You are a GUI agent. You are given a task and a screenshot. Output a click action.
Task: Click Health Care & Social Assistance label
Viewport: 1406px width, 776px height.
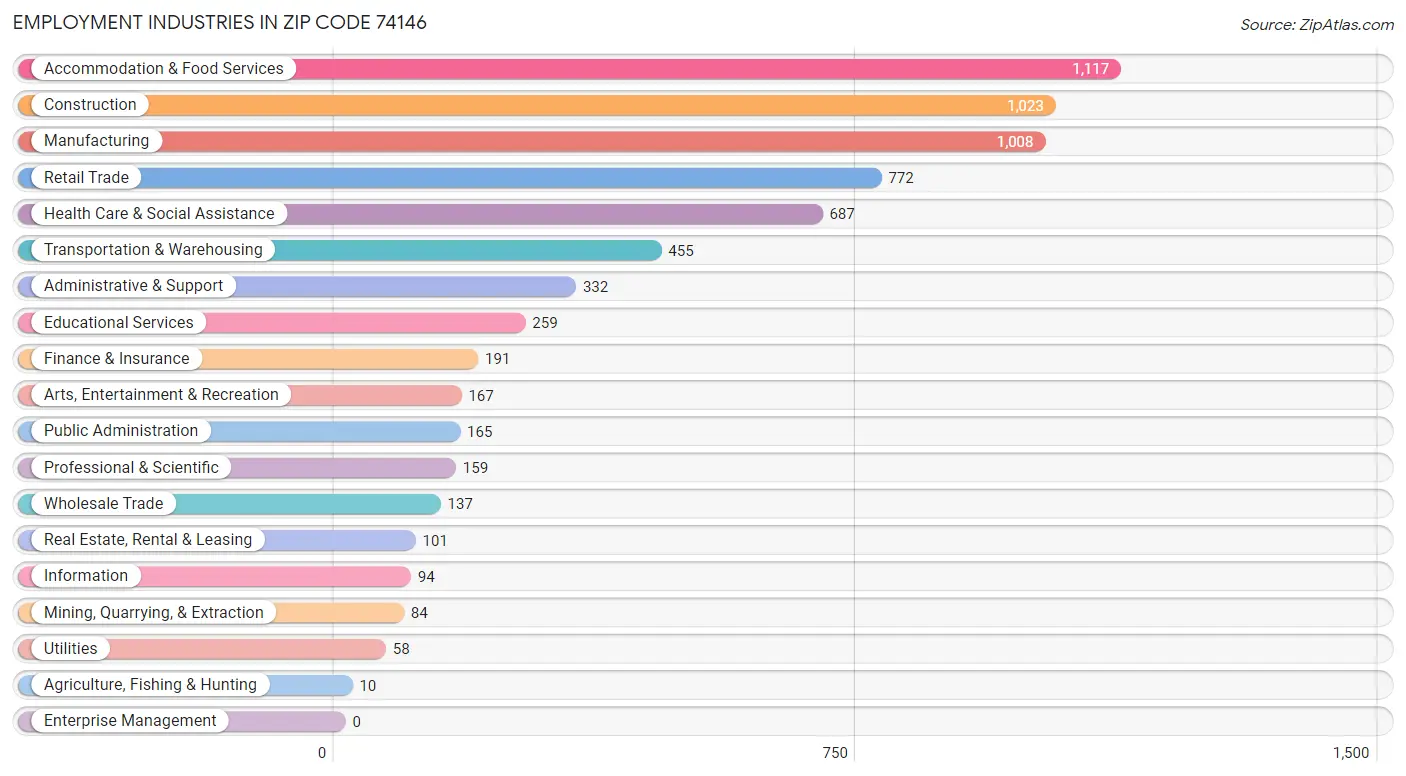(159, 213)
